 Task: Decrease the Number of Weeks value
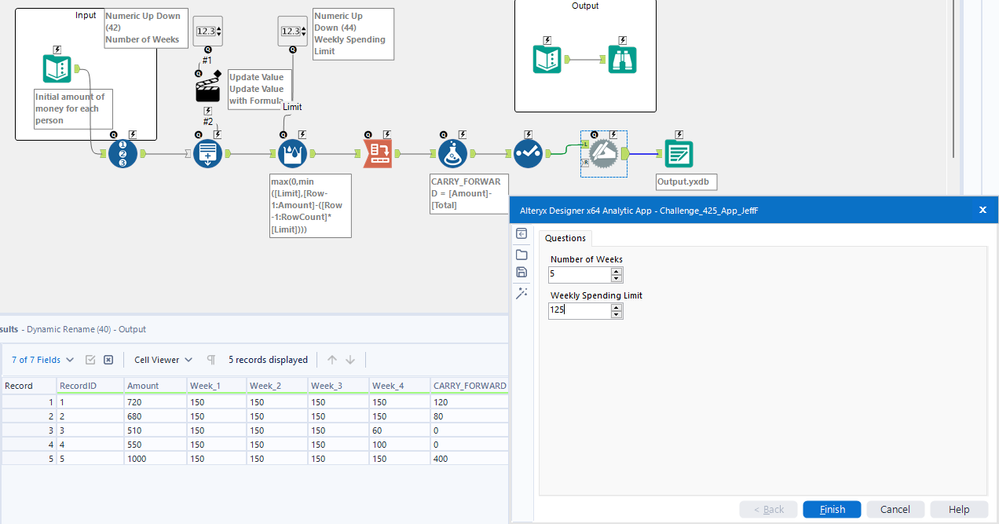pyautogui.click(x=616, y=278)
